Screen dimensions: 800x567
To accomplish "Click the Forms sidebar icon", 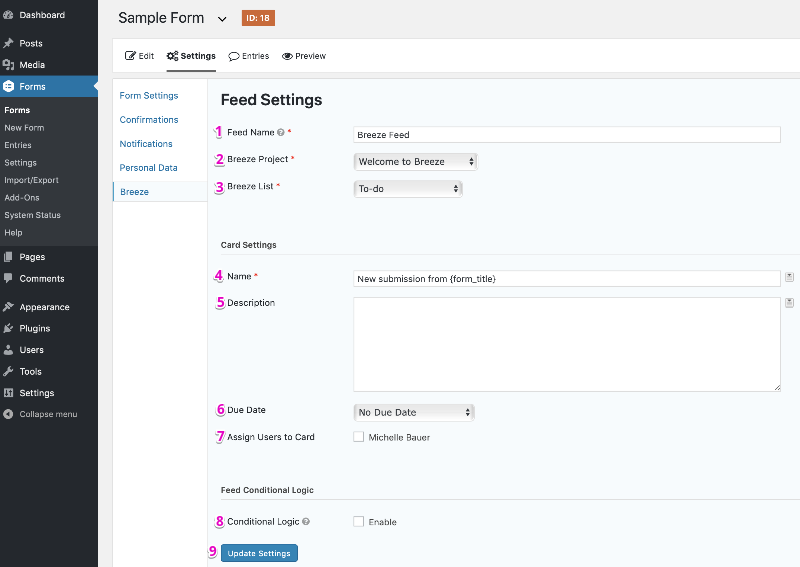I will [x=8, y=86].
